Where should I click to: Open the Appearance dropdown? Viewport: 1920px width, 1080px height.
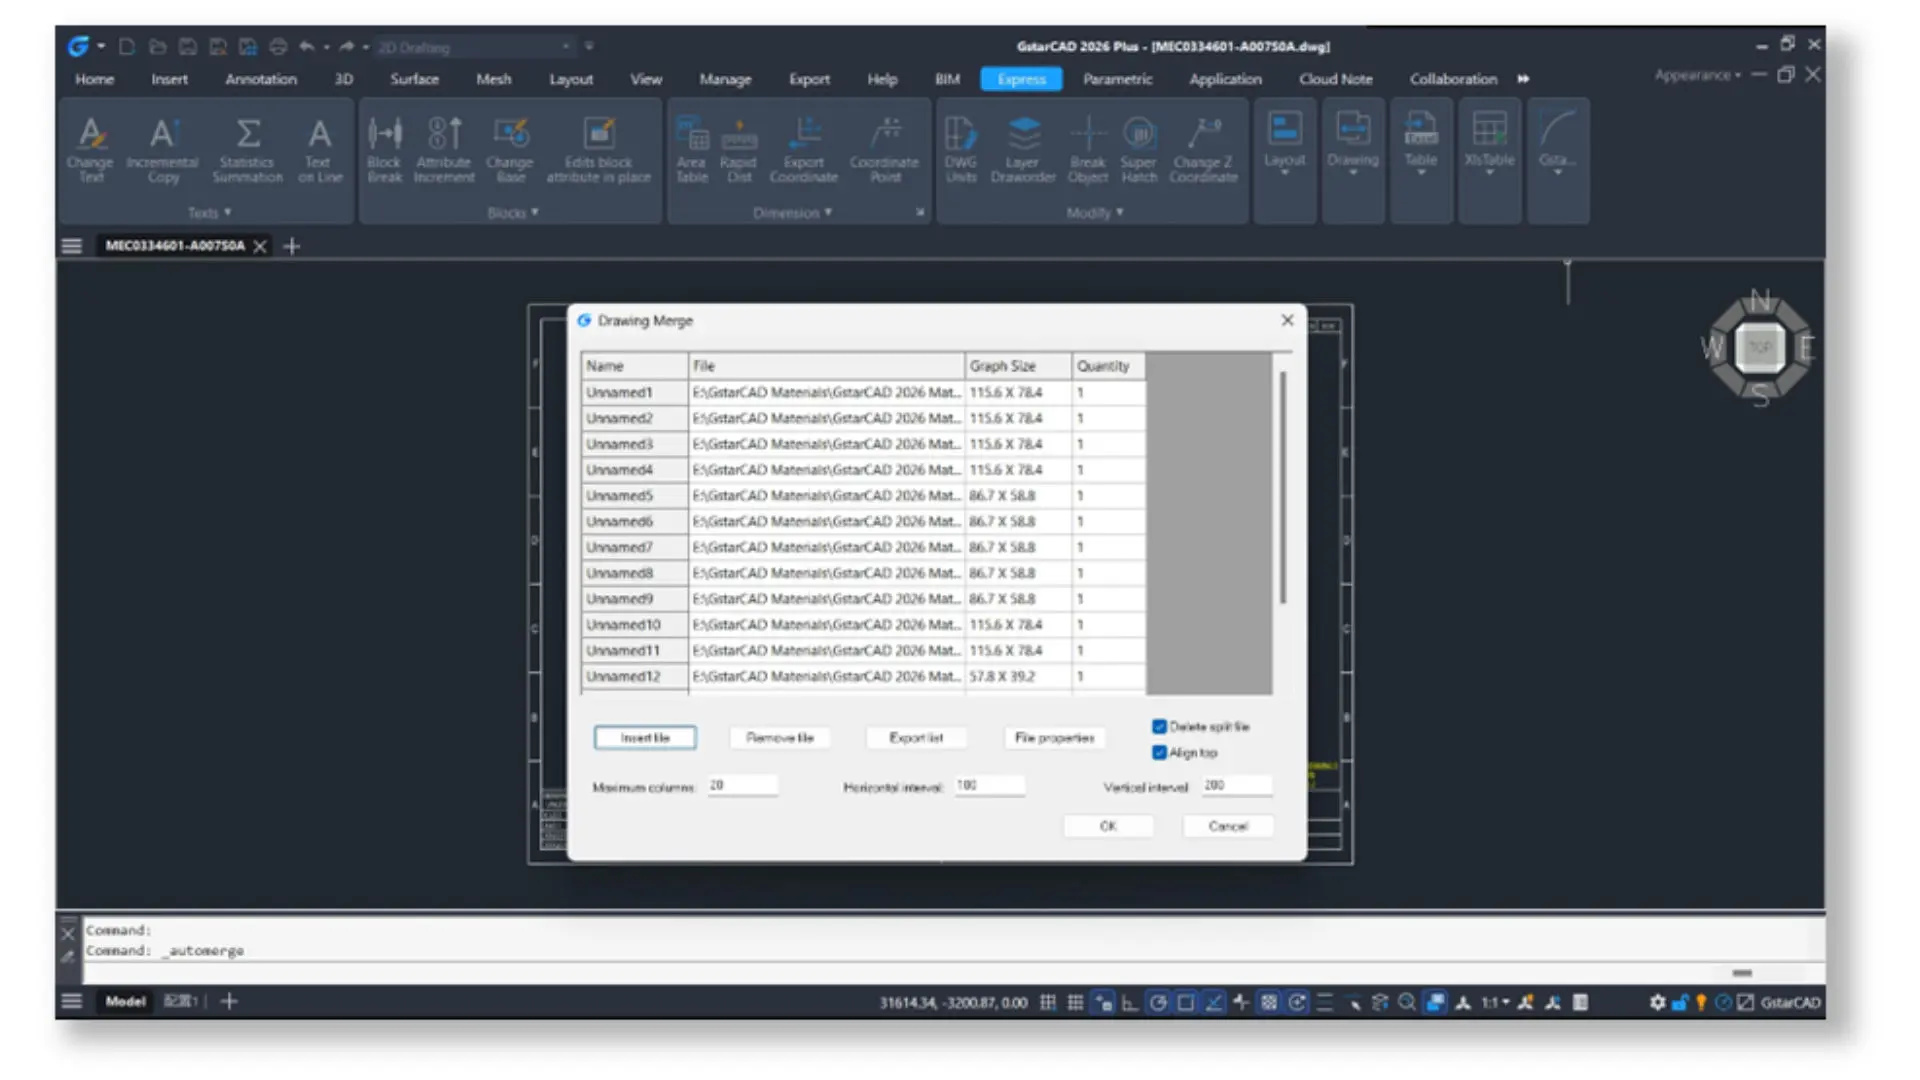(x=1697, y=75)
